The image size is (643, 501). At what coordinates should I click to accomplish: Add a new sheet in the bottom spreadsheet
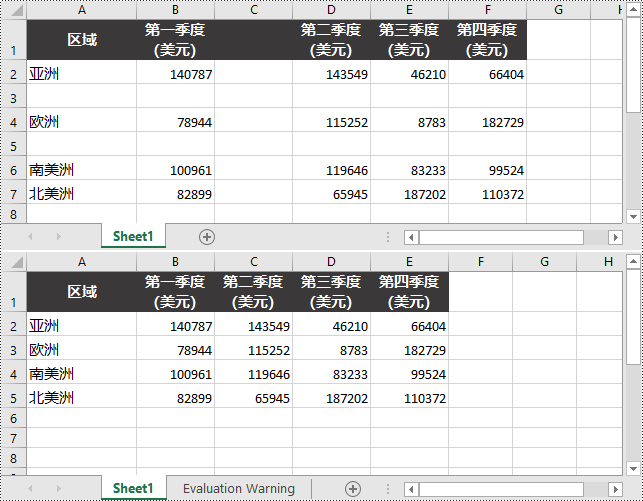tap(353, 489)
